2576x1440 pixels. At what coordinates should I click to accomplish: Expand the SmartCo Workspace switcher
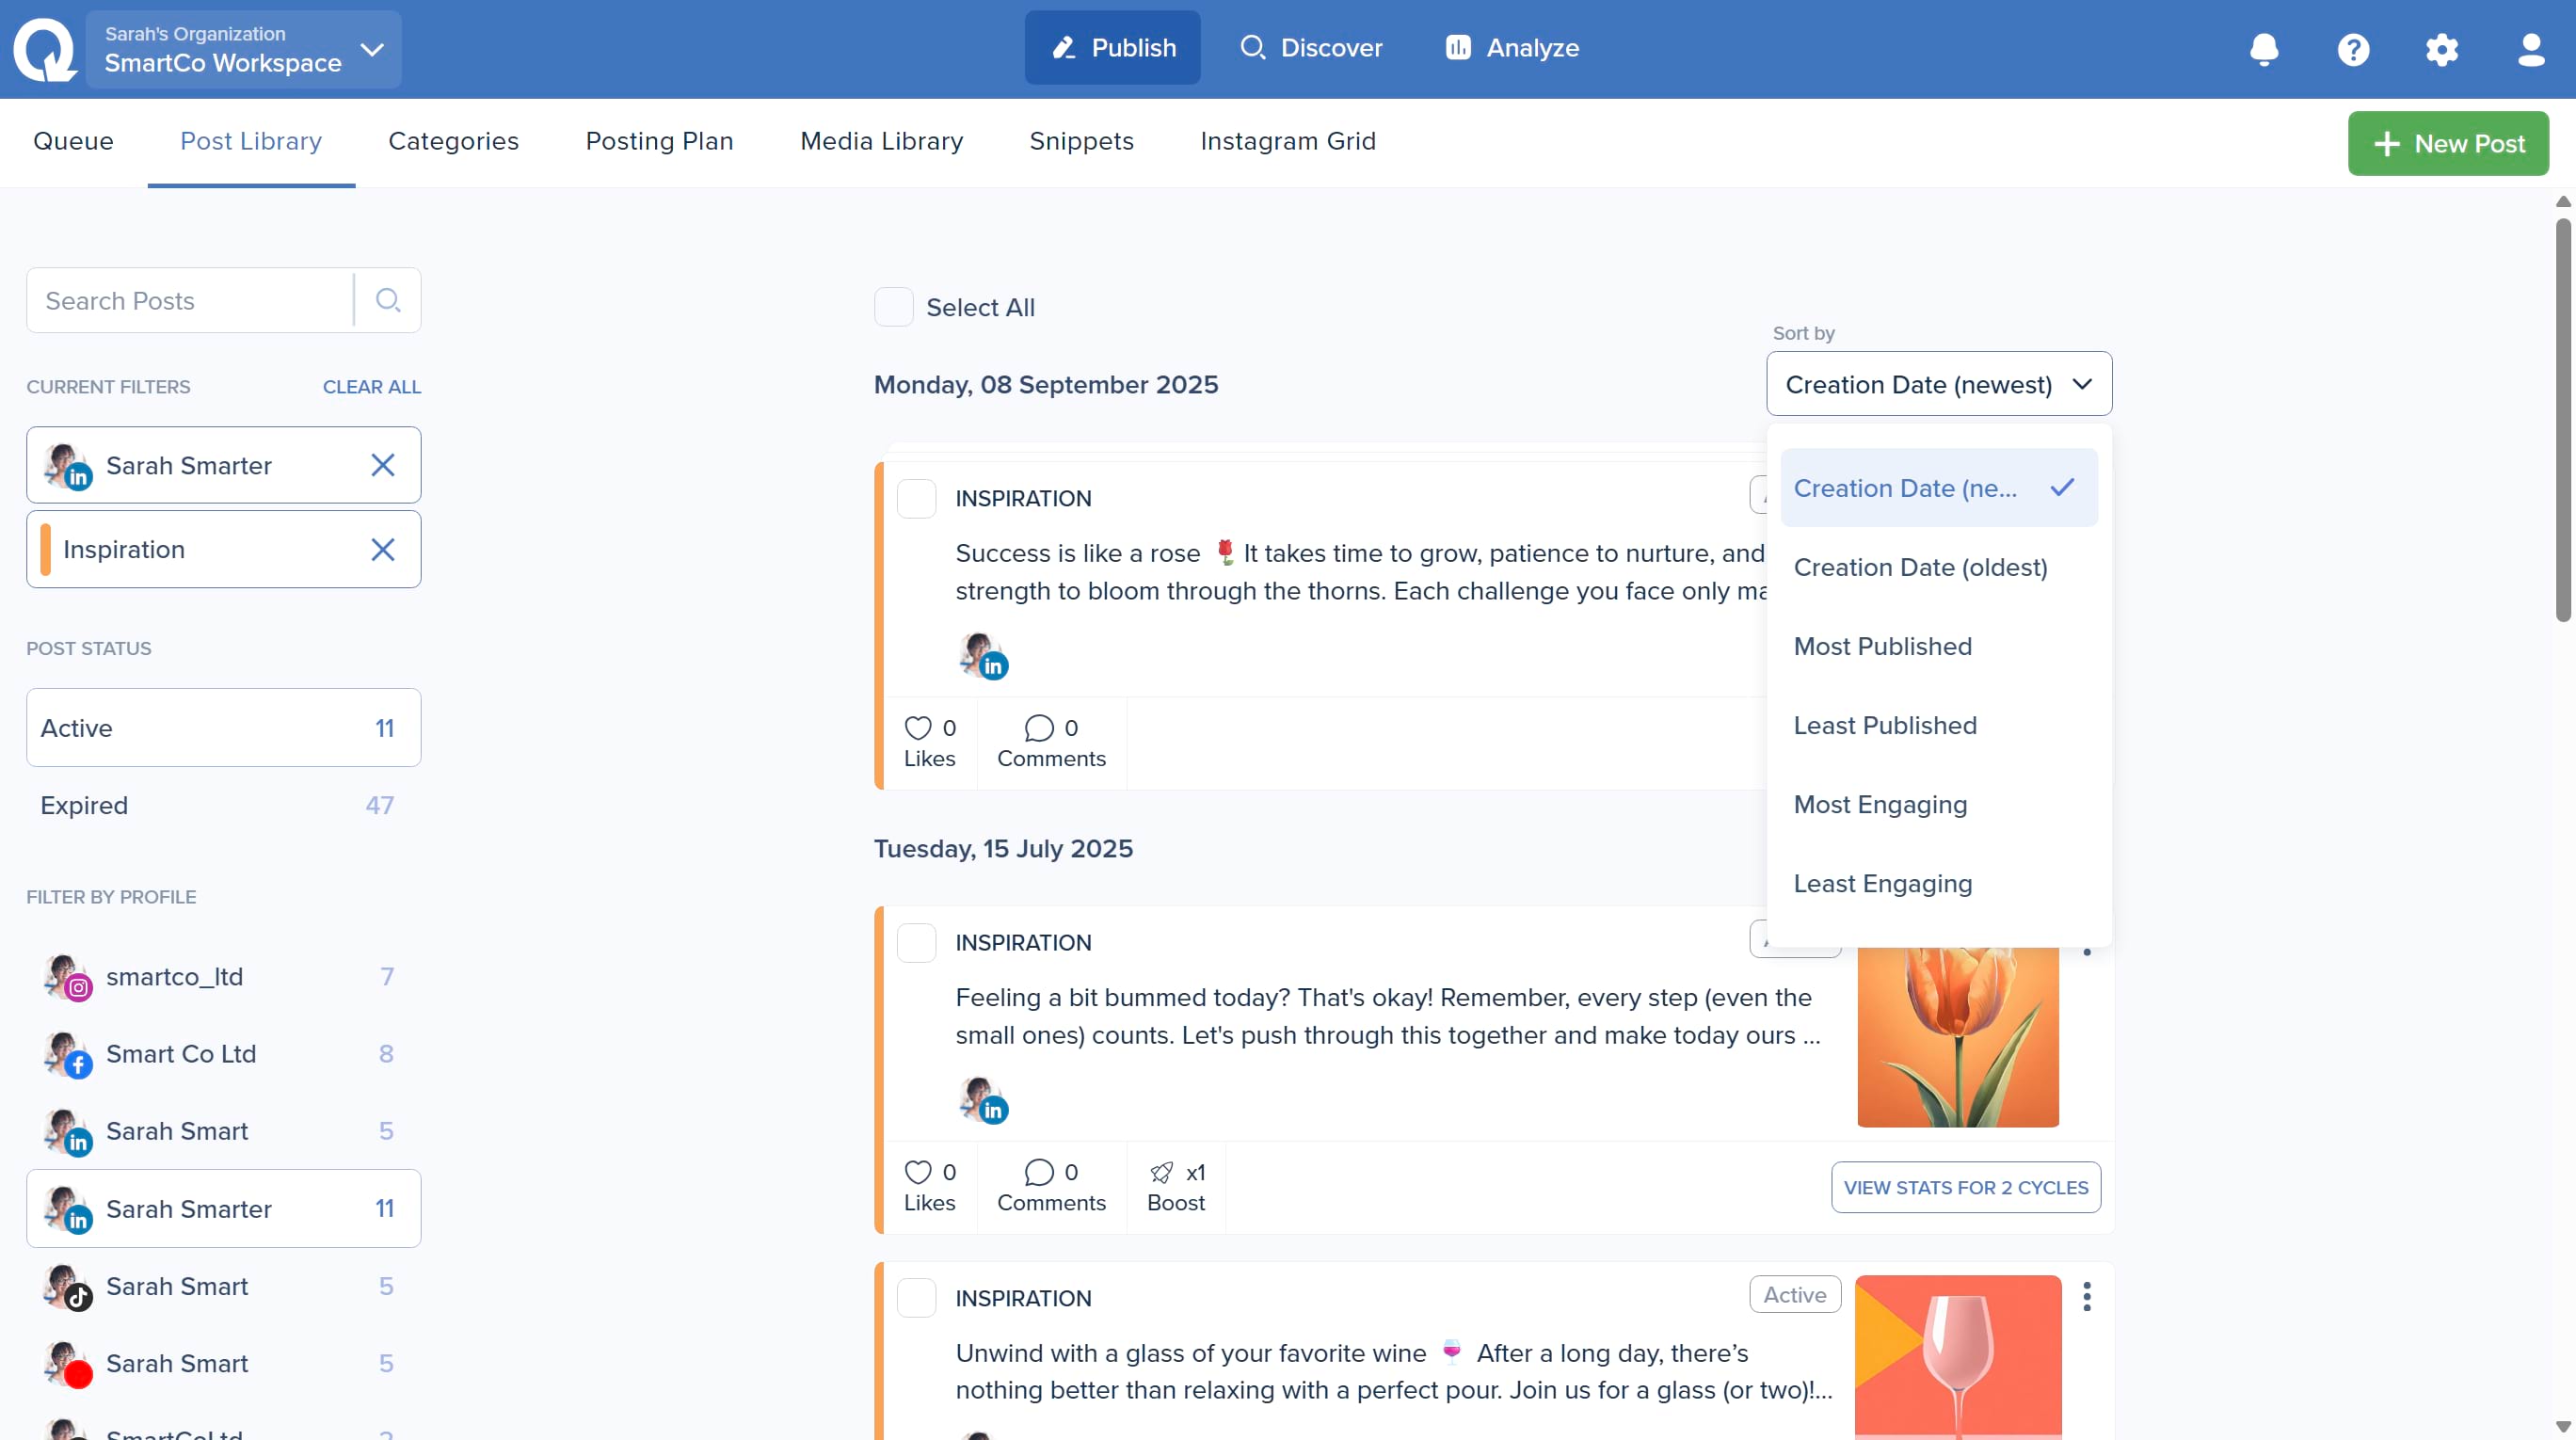244,49
